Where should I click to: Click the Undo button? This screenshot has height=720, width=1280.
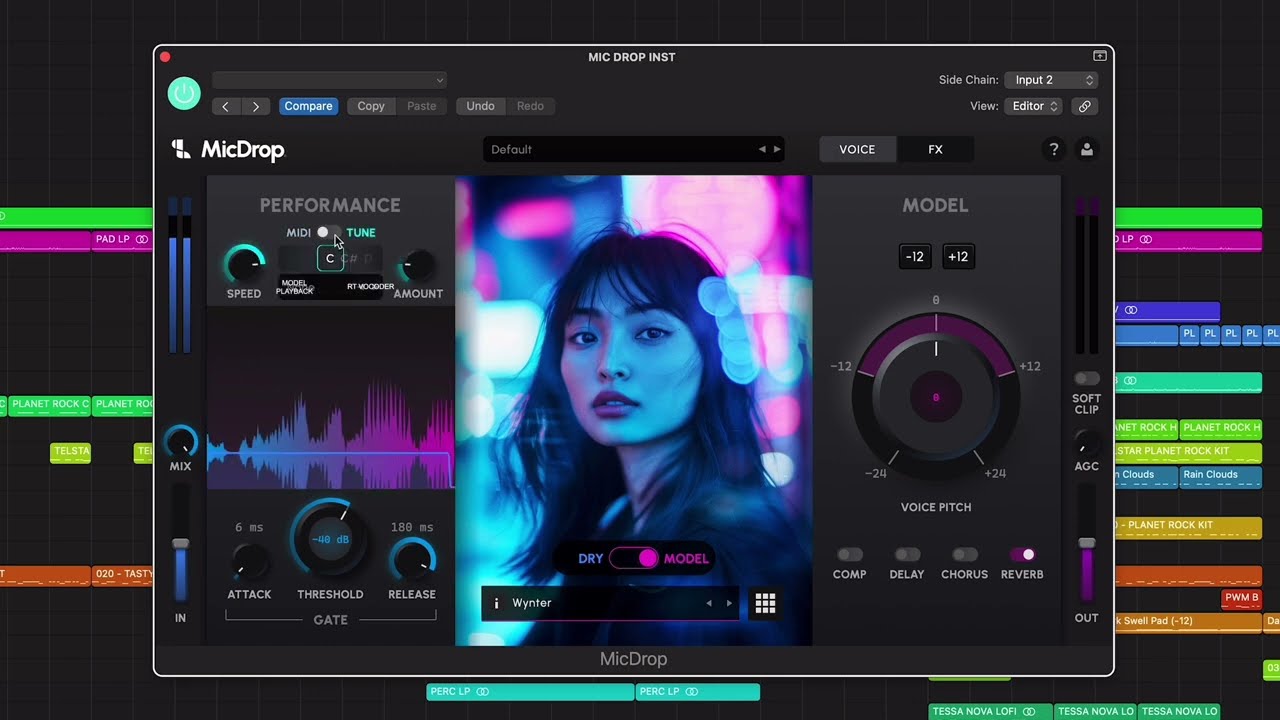pyautogui.click(x=480, y=106)
